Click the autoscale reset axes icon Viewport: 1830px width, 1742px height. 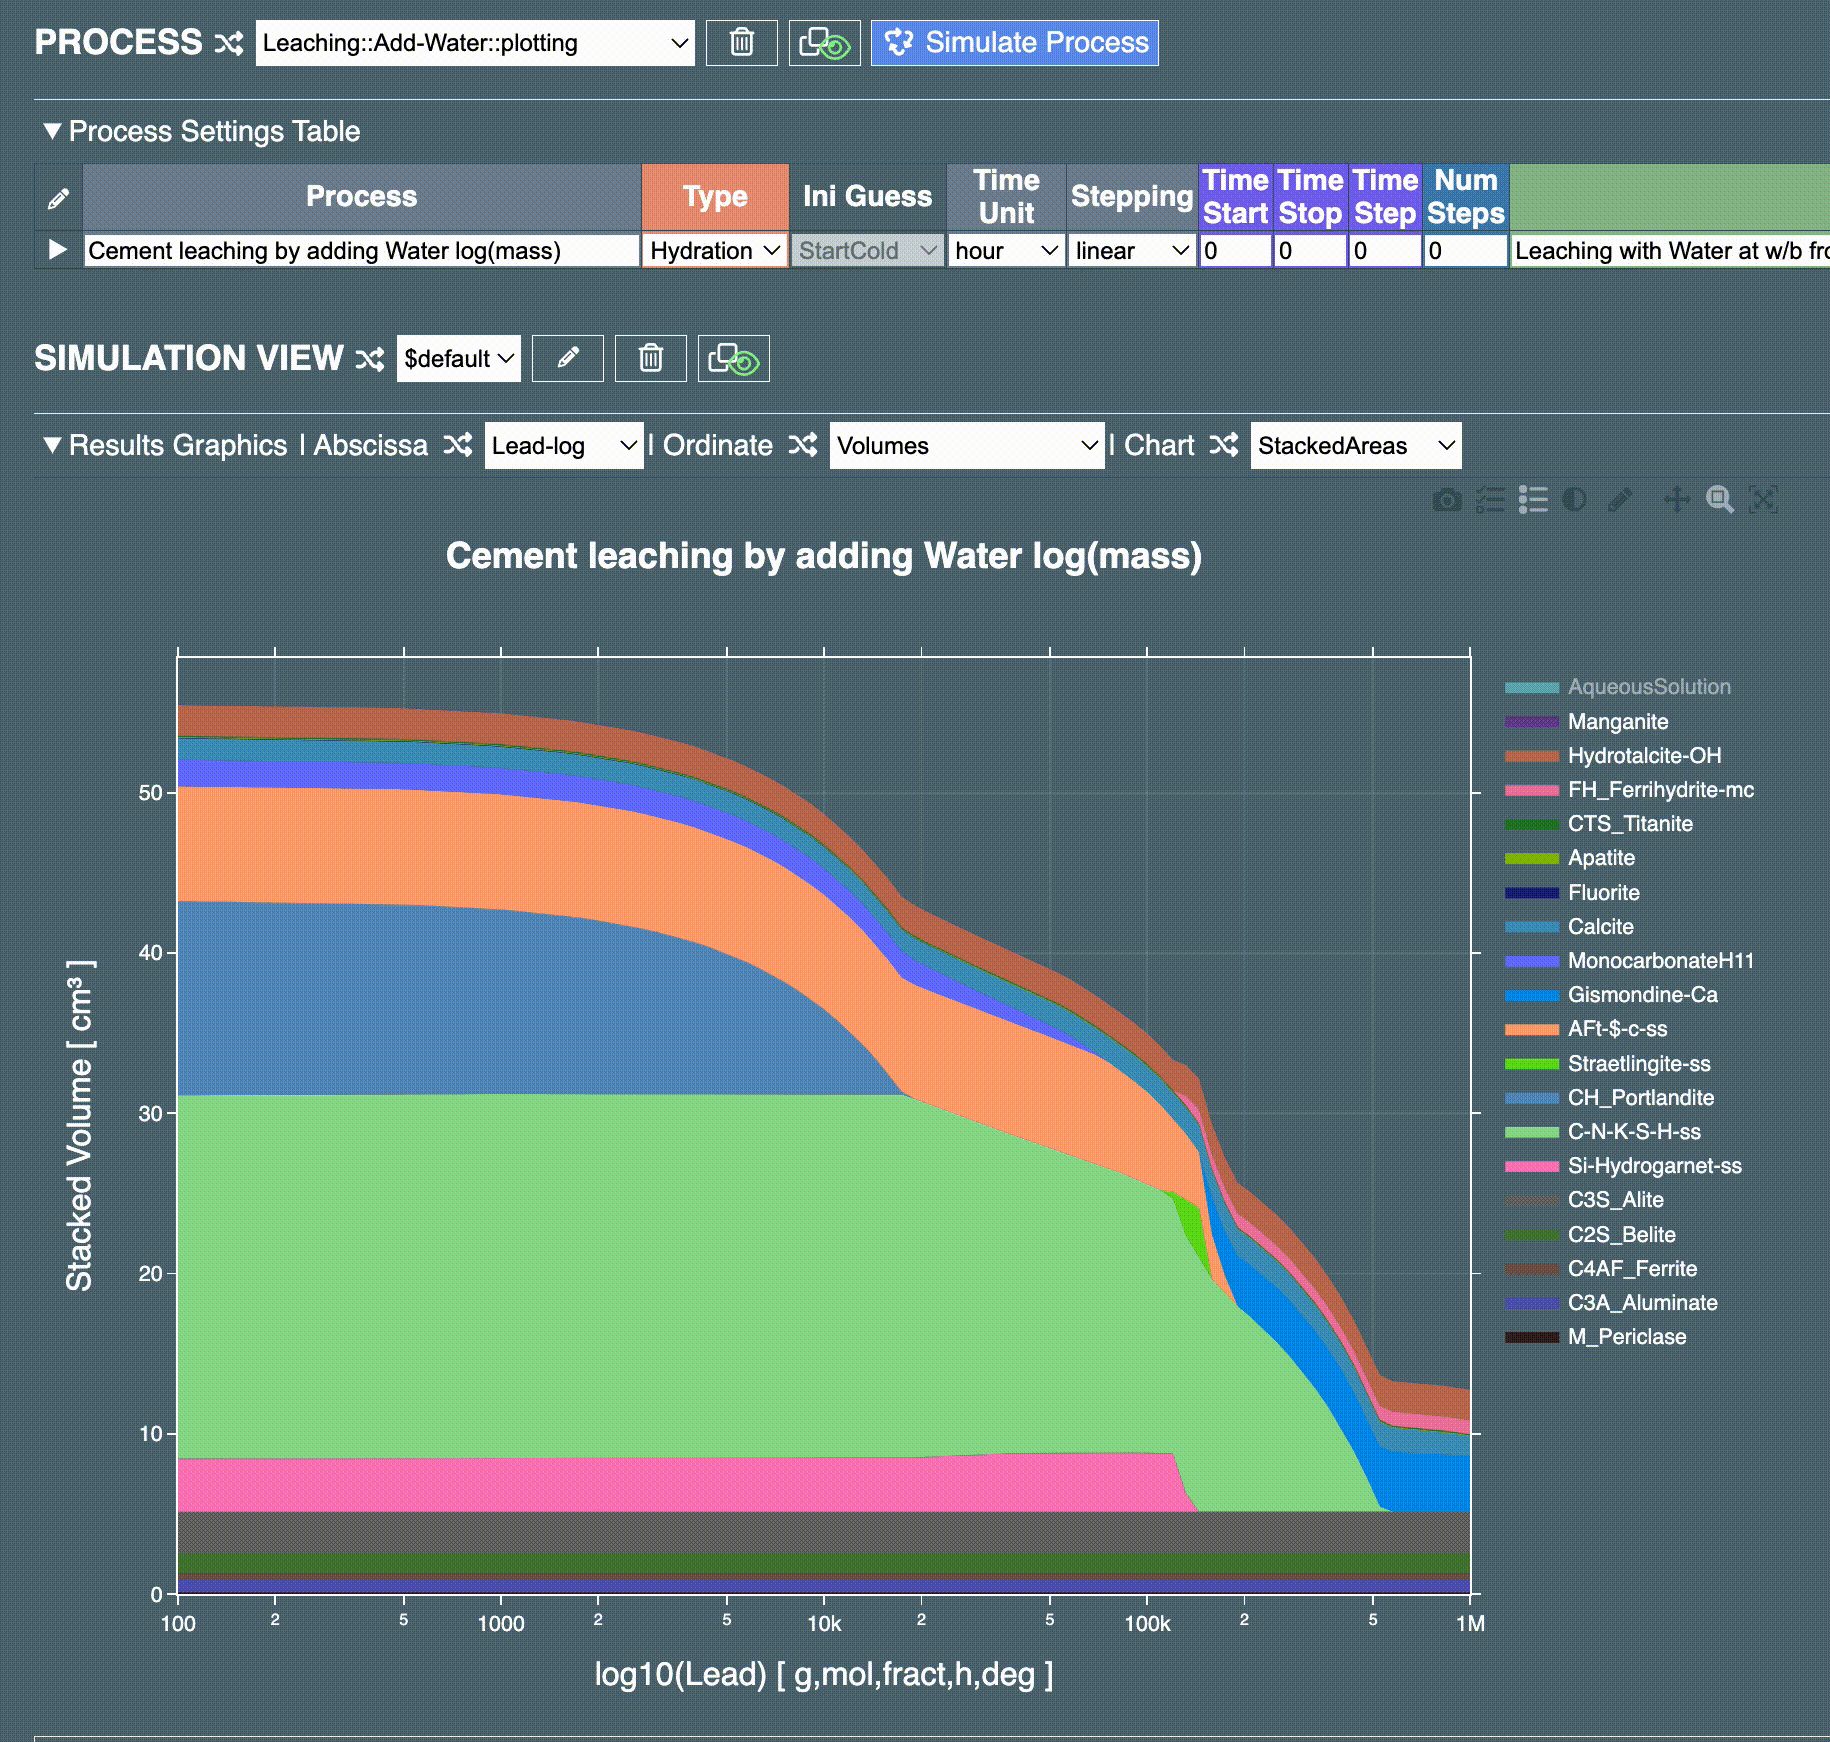(1763, 500)
